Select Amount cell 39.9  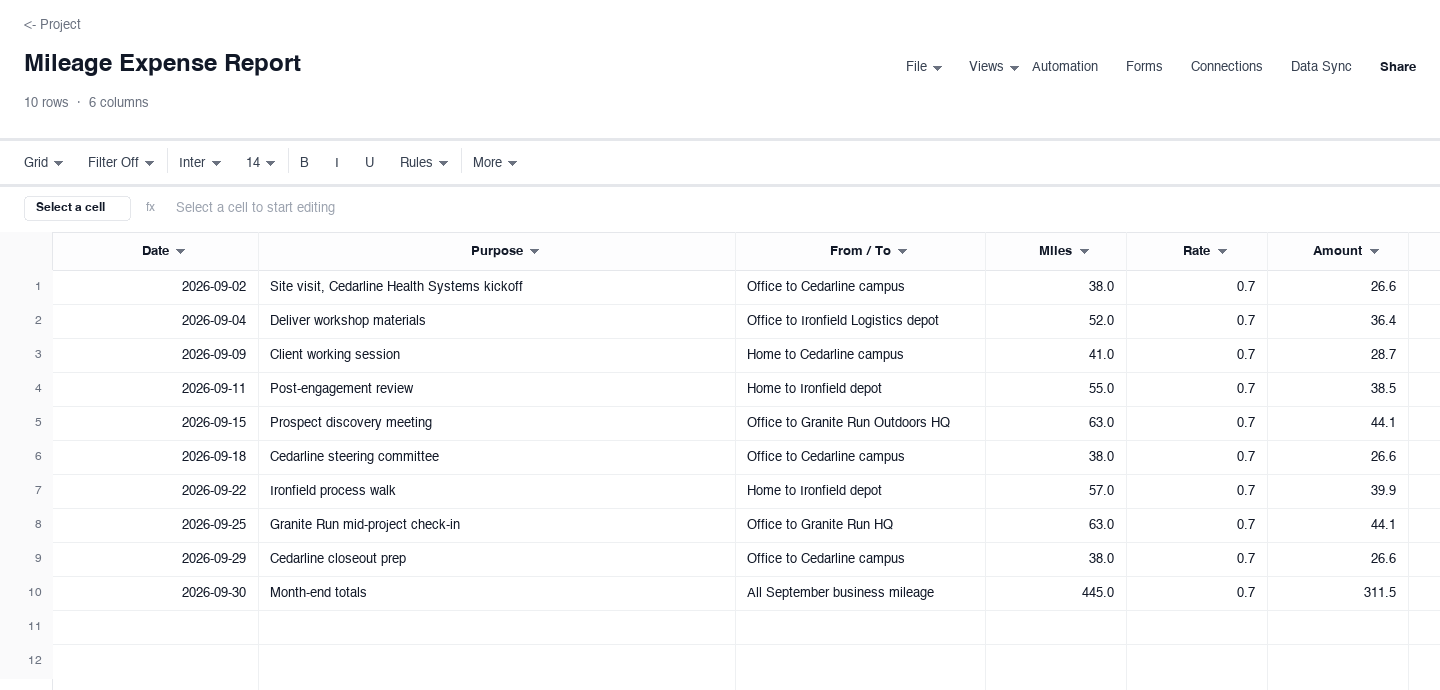click(x=1338, y=492)
